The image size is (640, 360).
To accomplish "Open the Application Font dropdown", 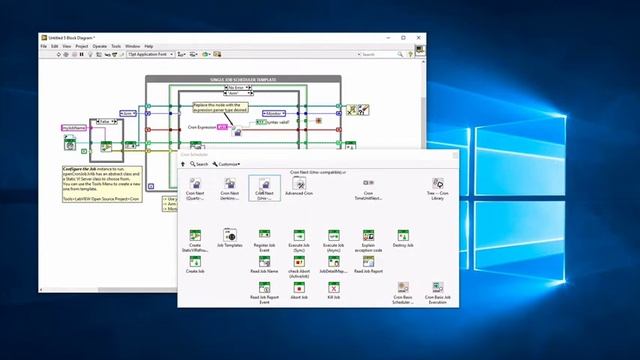I will tap(151, 54).
